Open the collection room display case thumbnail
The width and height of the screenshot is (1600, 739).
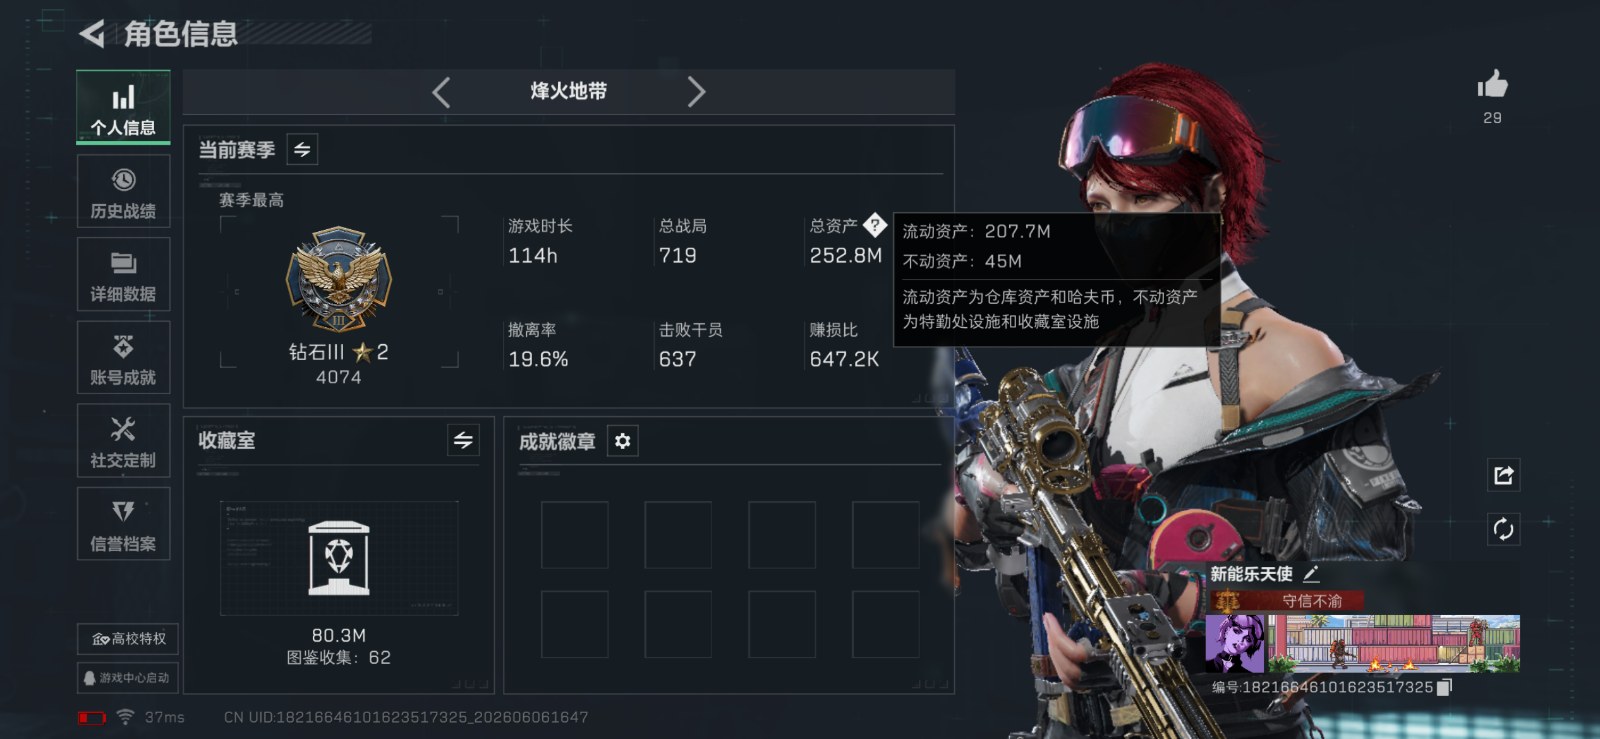click(x=339, y=558)
